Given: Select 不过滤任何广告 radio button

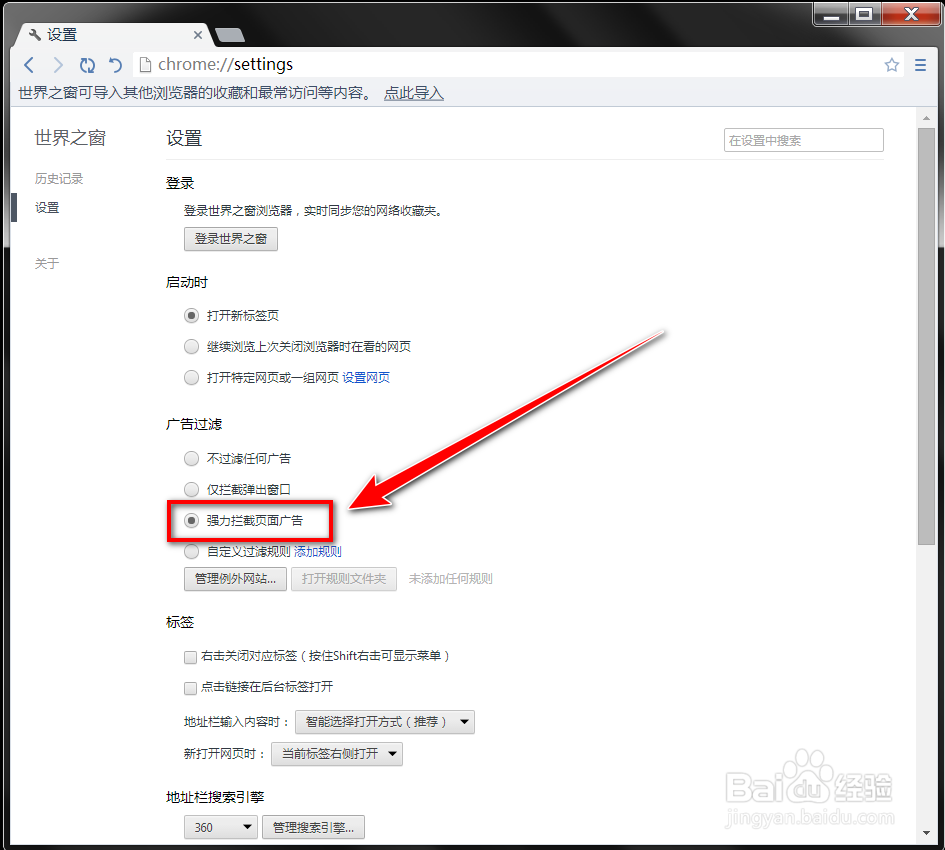Looking at the screenshot, I should point(191,458).
